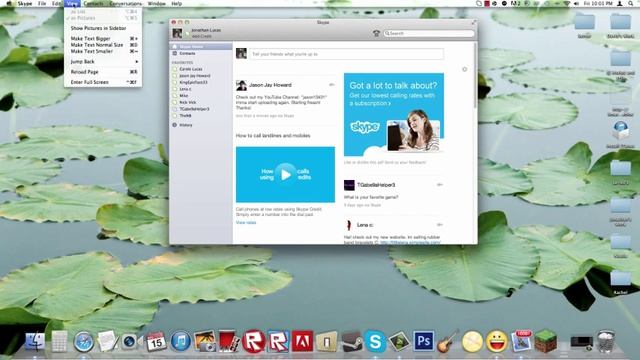Click the Skype Home house icon in sidebar
Viewport: 640px width, 360px height.
pyautogui.click(x=175, y=47)
